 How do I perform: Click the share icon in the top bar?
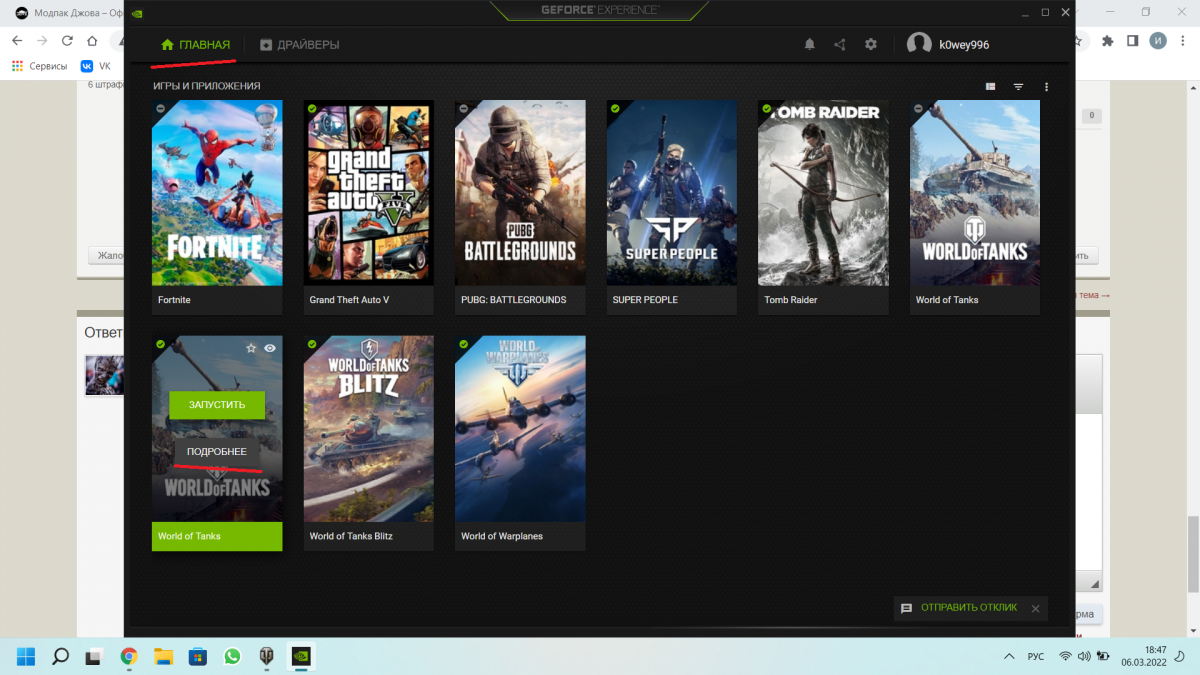[840, 44]
